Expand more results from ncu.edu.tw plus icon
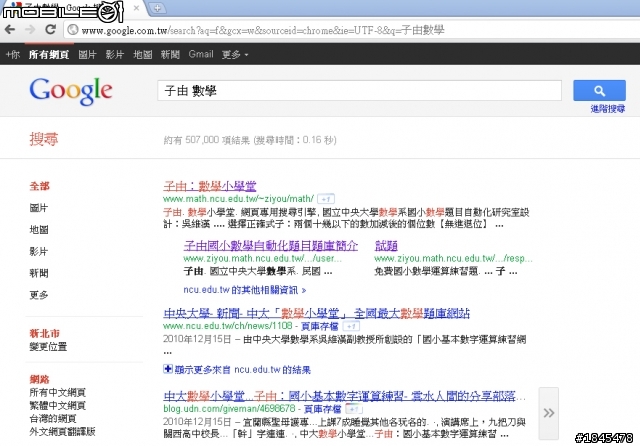The width and height of the screenshot is (640, 446). [x=167, y=369]
